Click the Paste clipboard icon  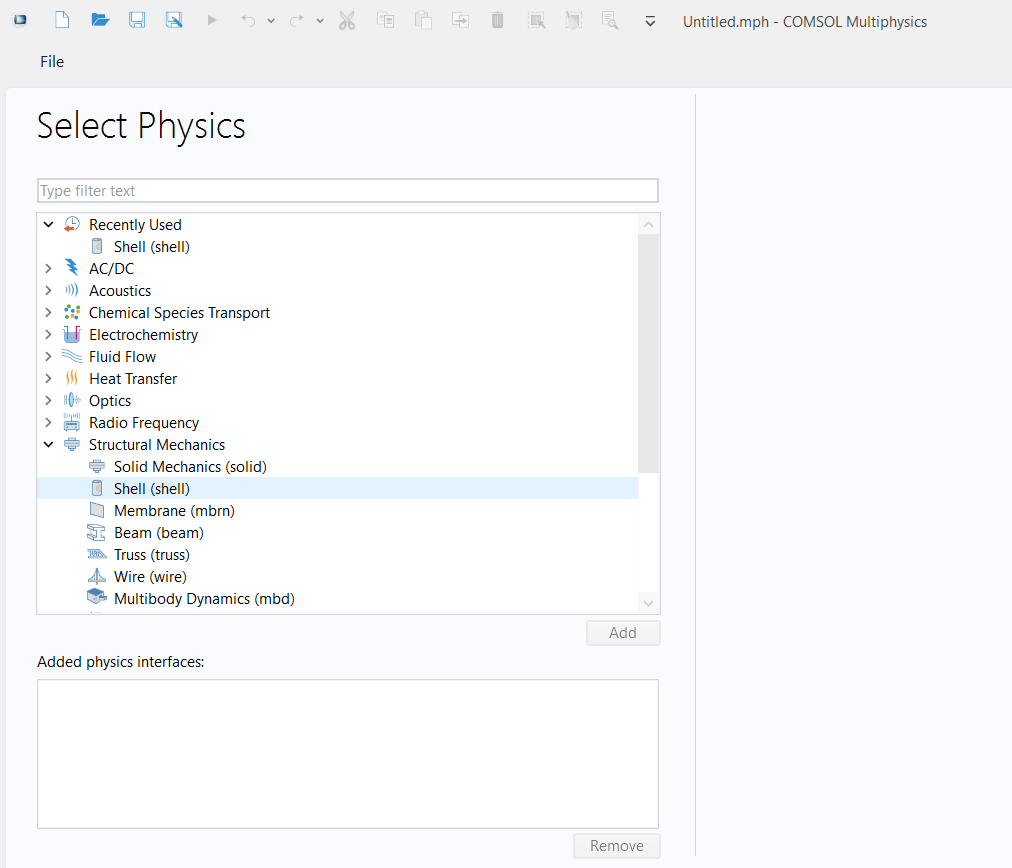pyautogui.click(x=423, y=20)
